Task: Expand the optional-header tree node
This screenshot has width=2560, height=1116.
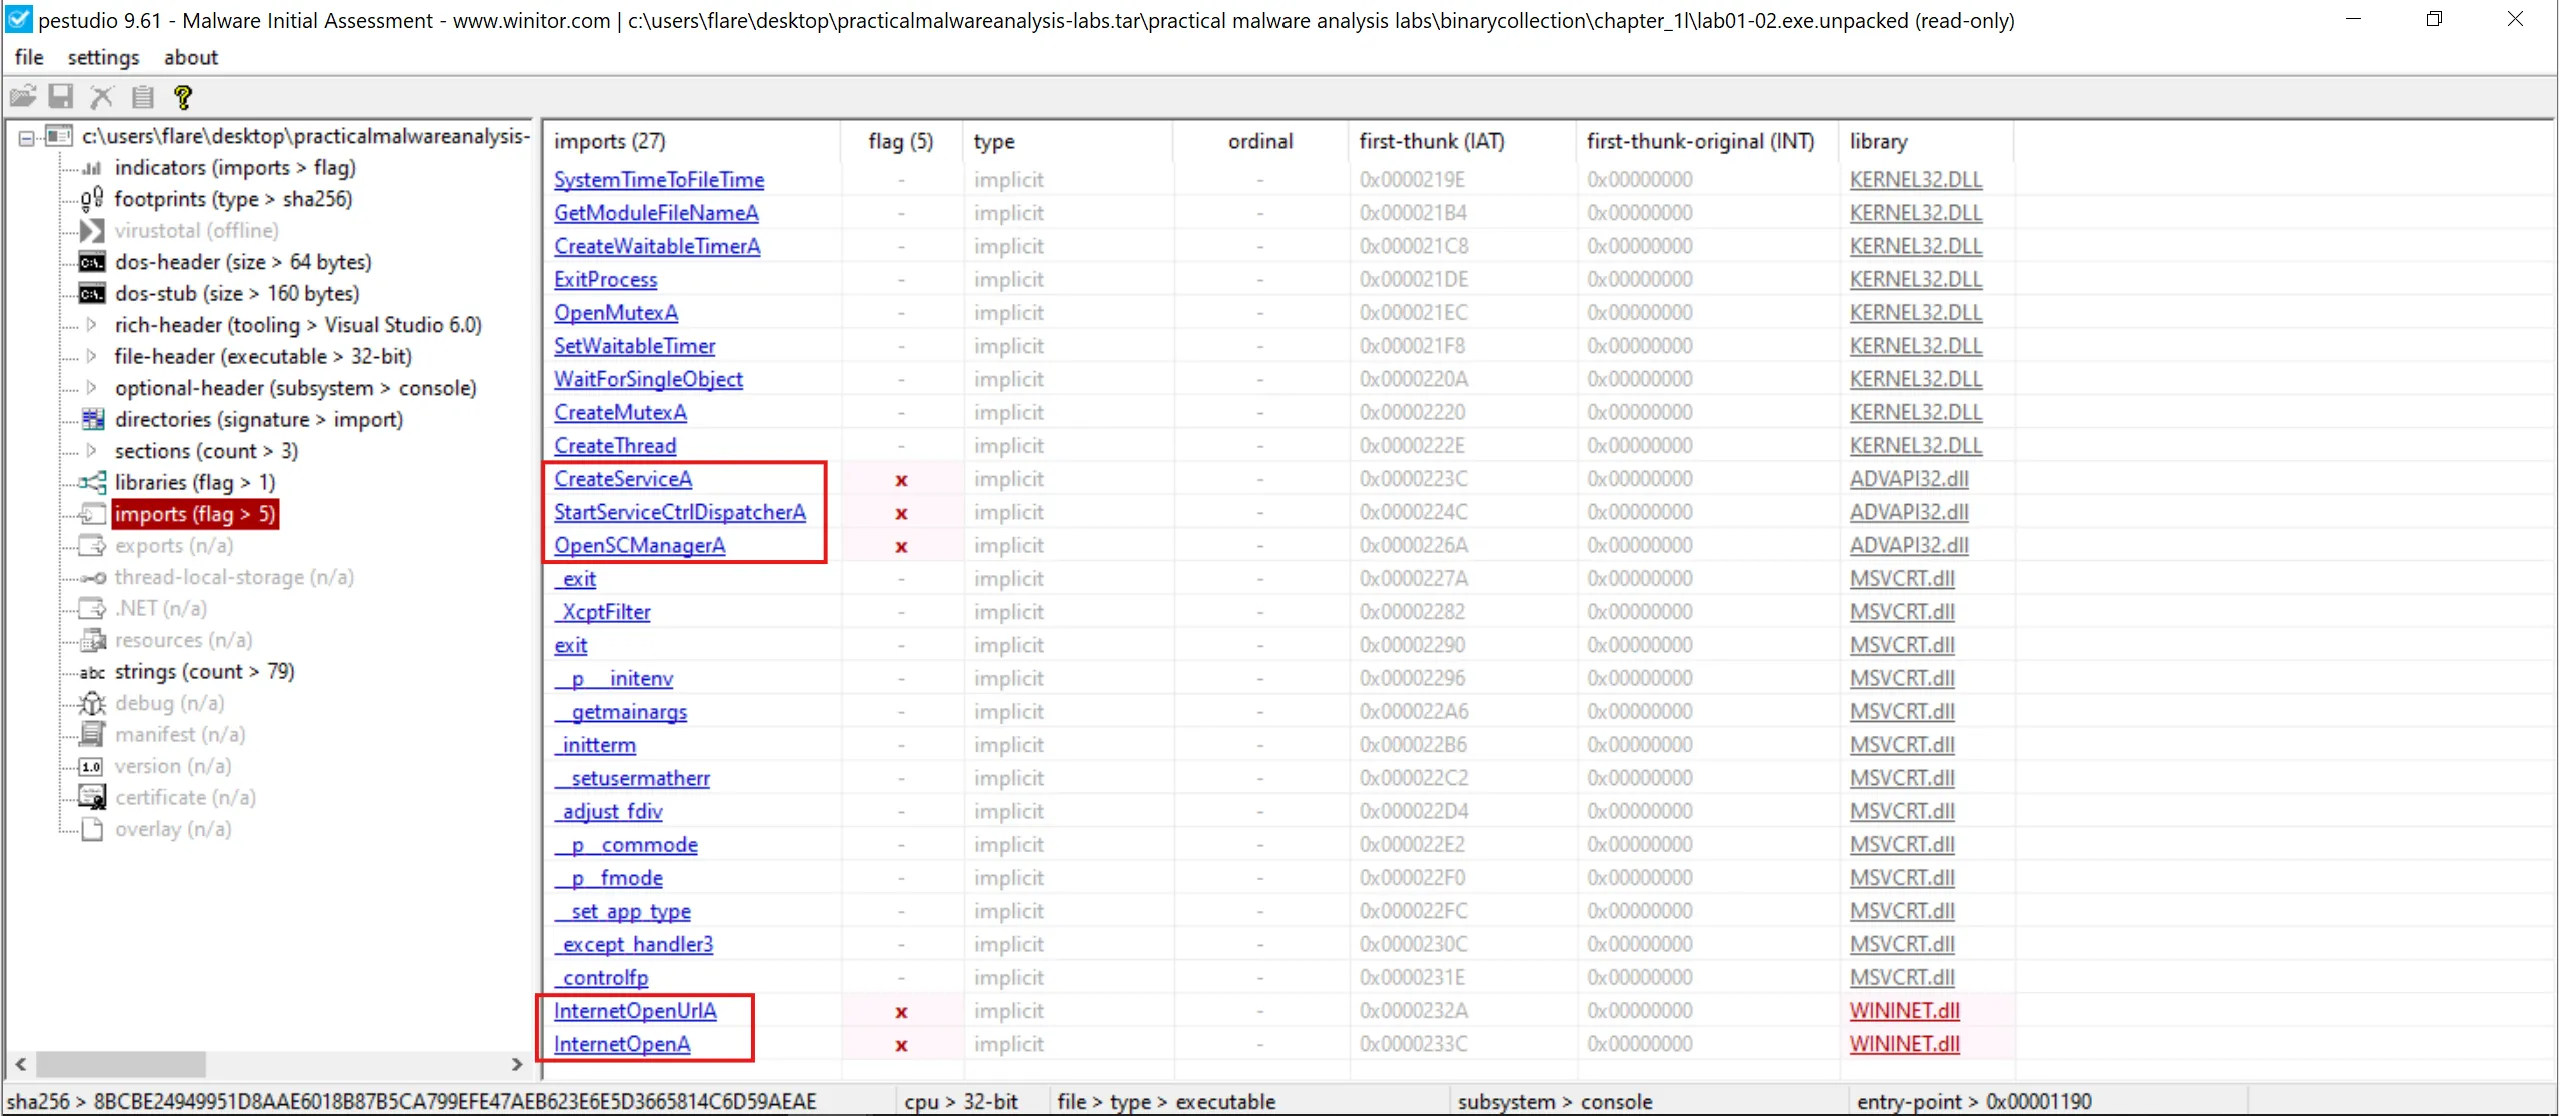Action: tap(92, 388)
